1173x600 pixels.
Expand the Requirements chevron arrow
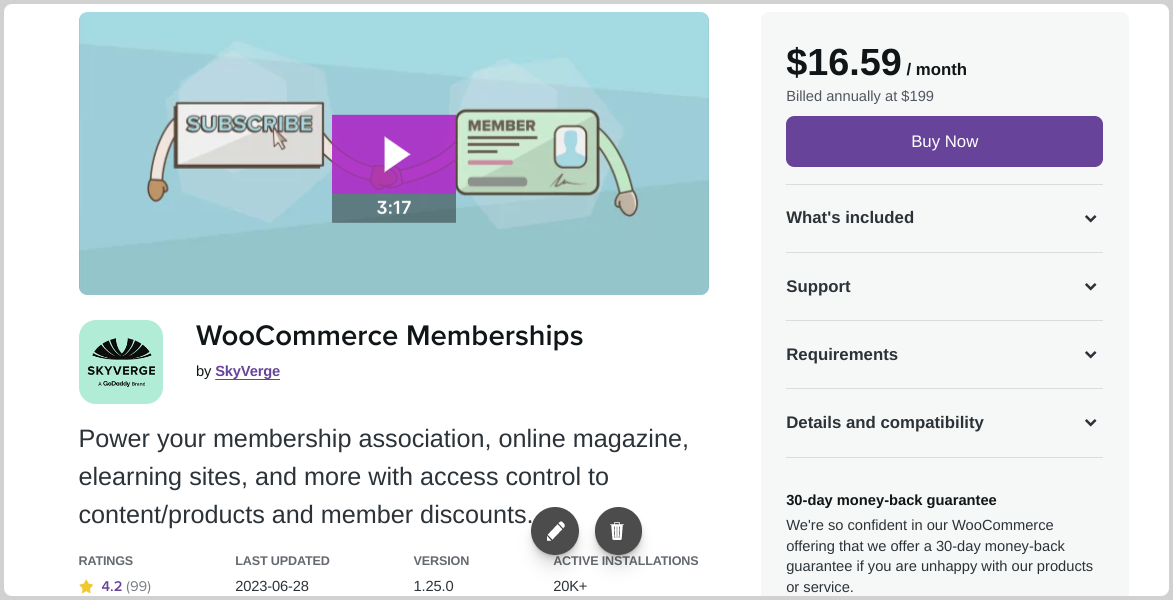click(x=1091, y=355)
